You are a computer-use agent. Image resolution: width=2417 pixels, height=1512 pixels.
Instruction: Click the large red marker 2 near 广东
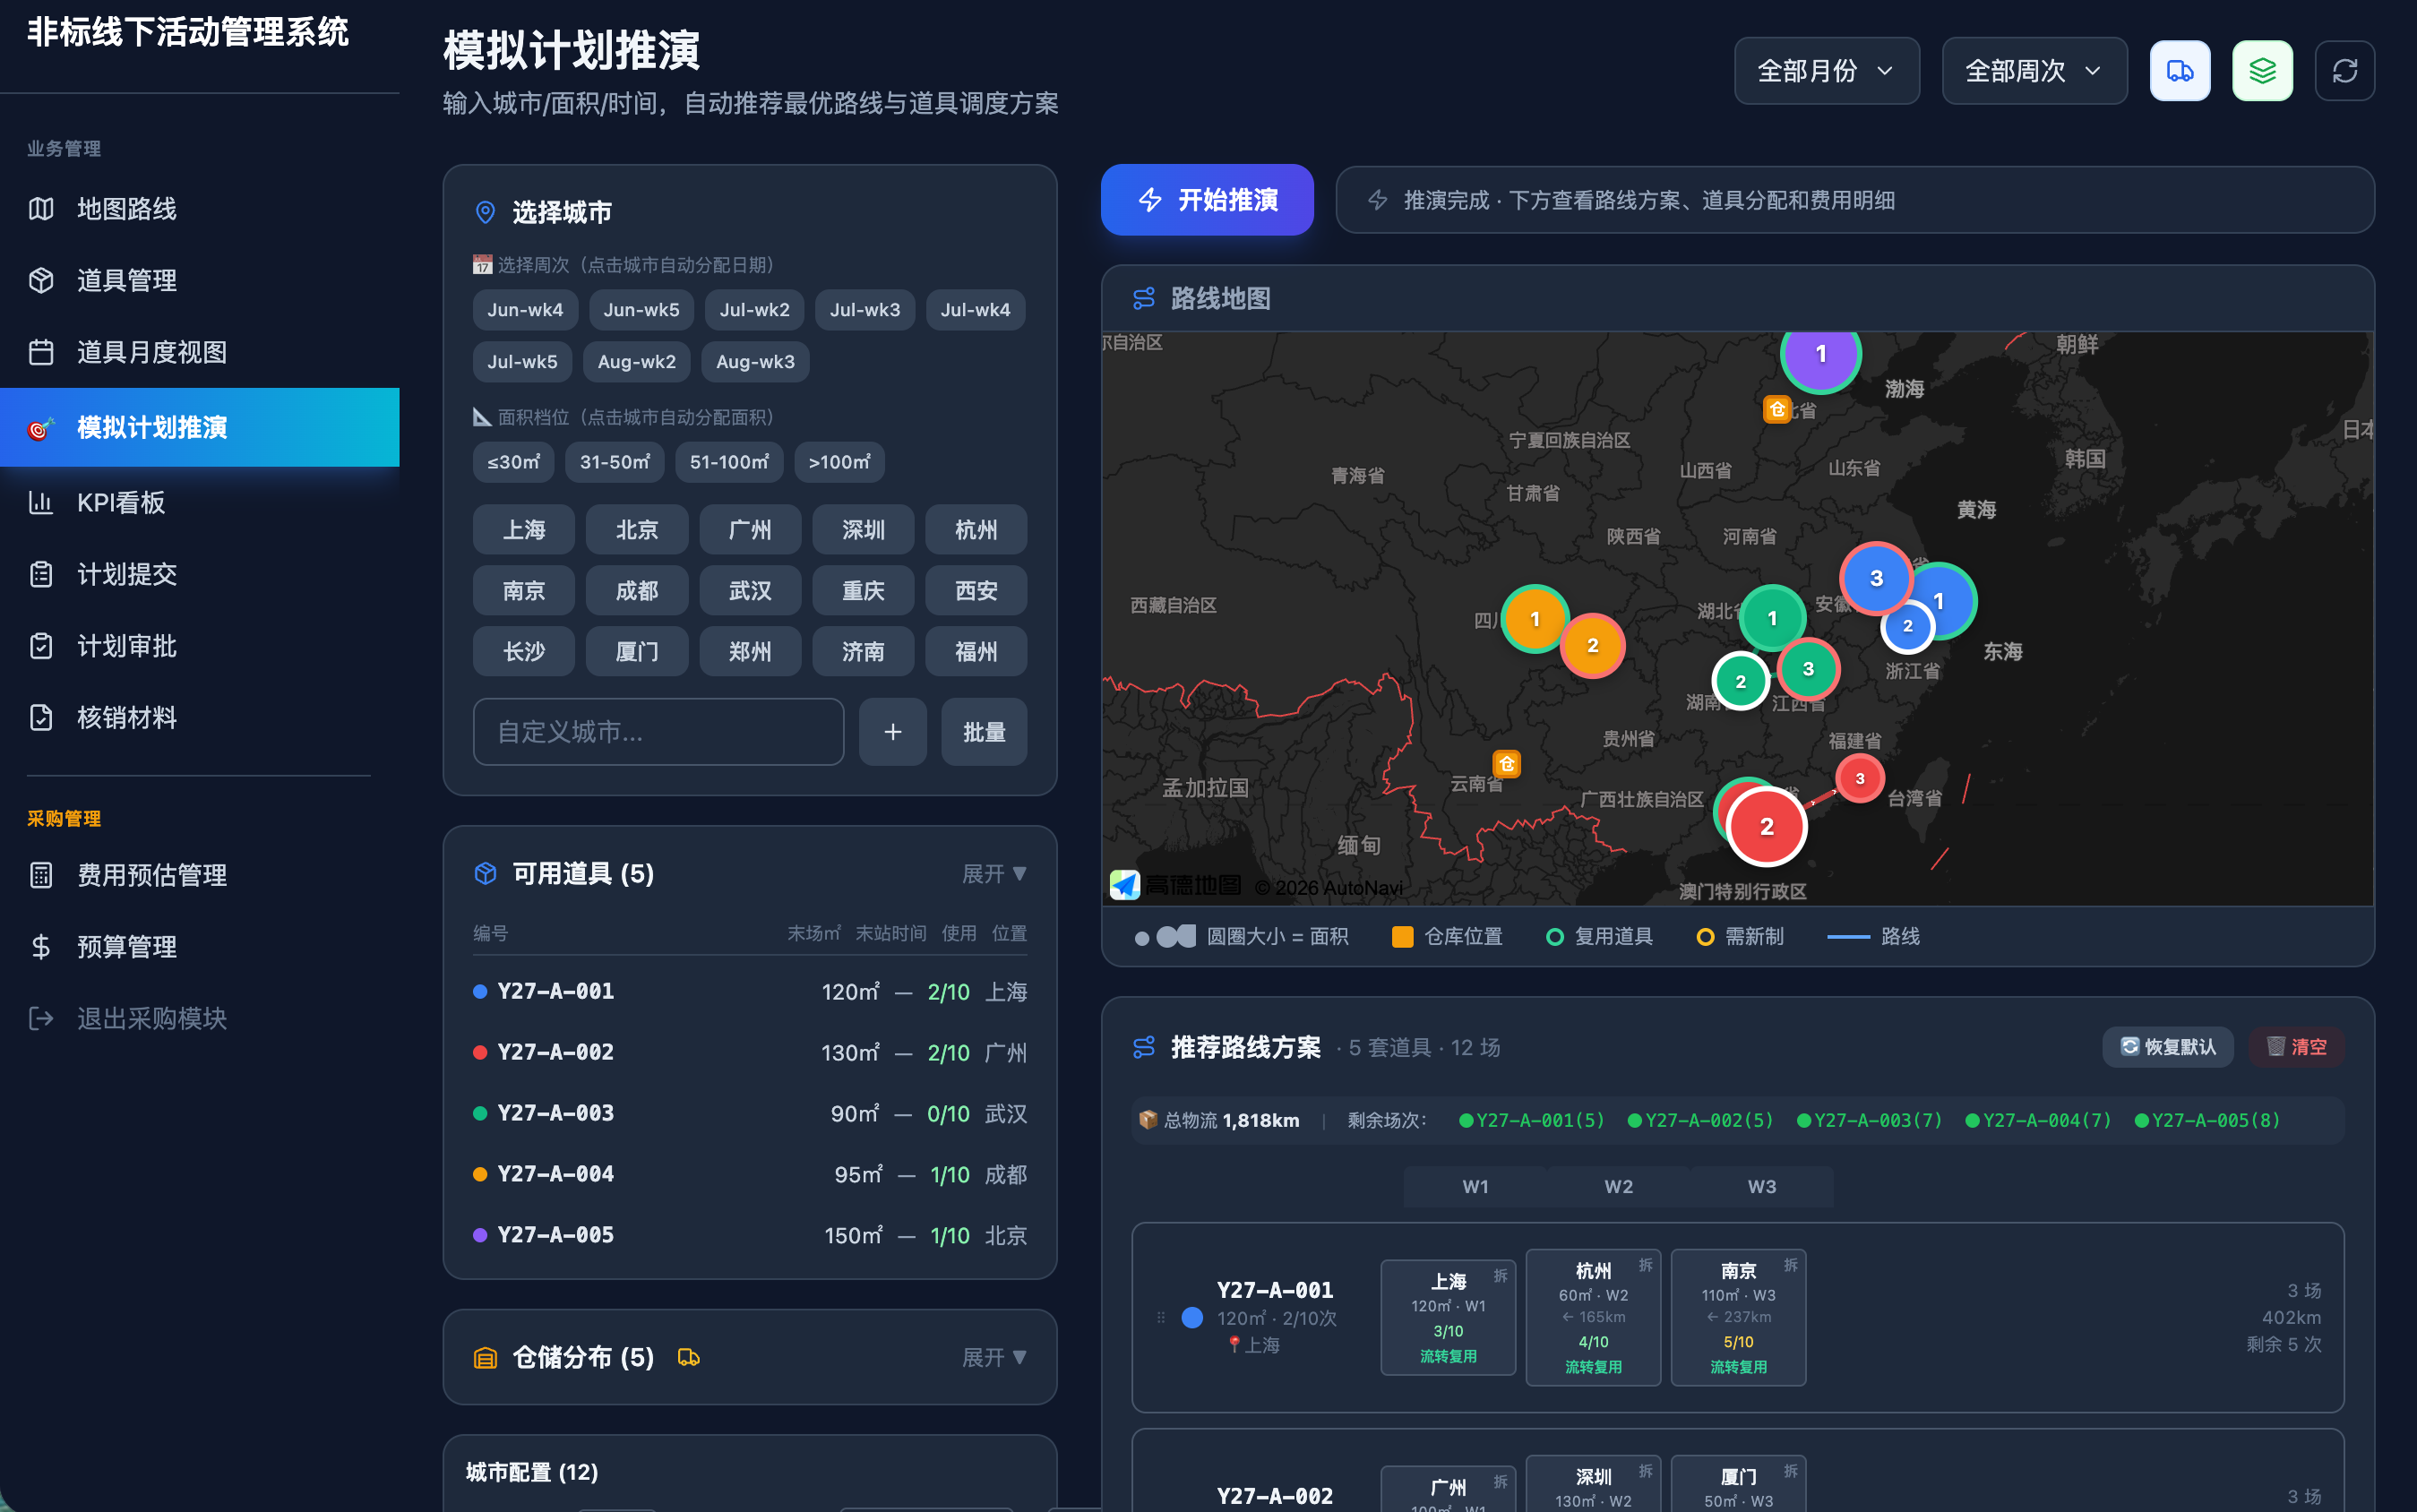point(1767,826)
